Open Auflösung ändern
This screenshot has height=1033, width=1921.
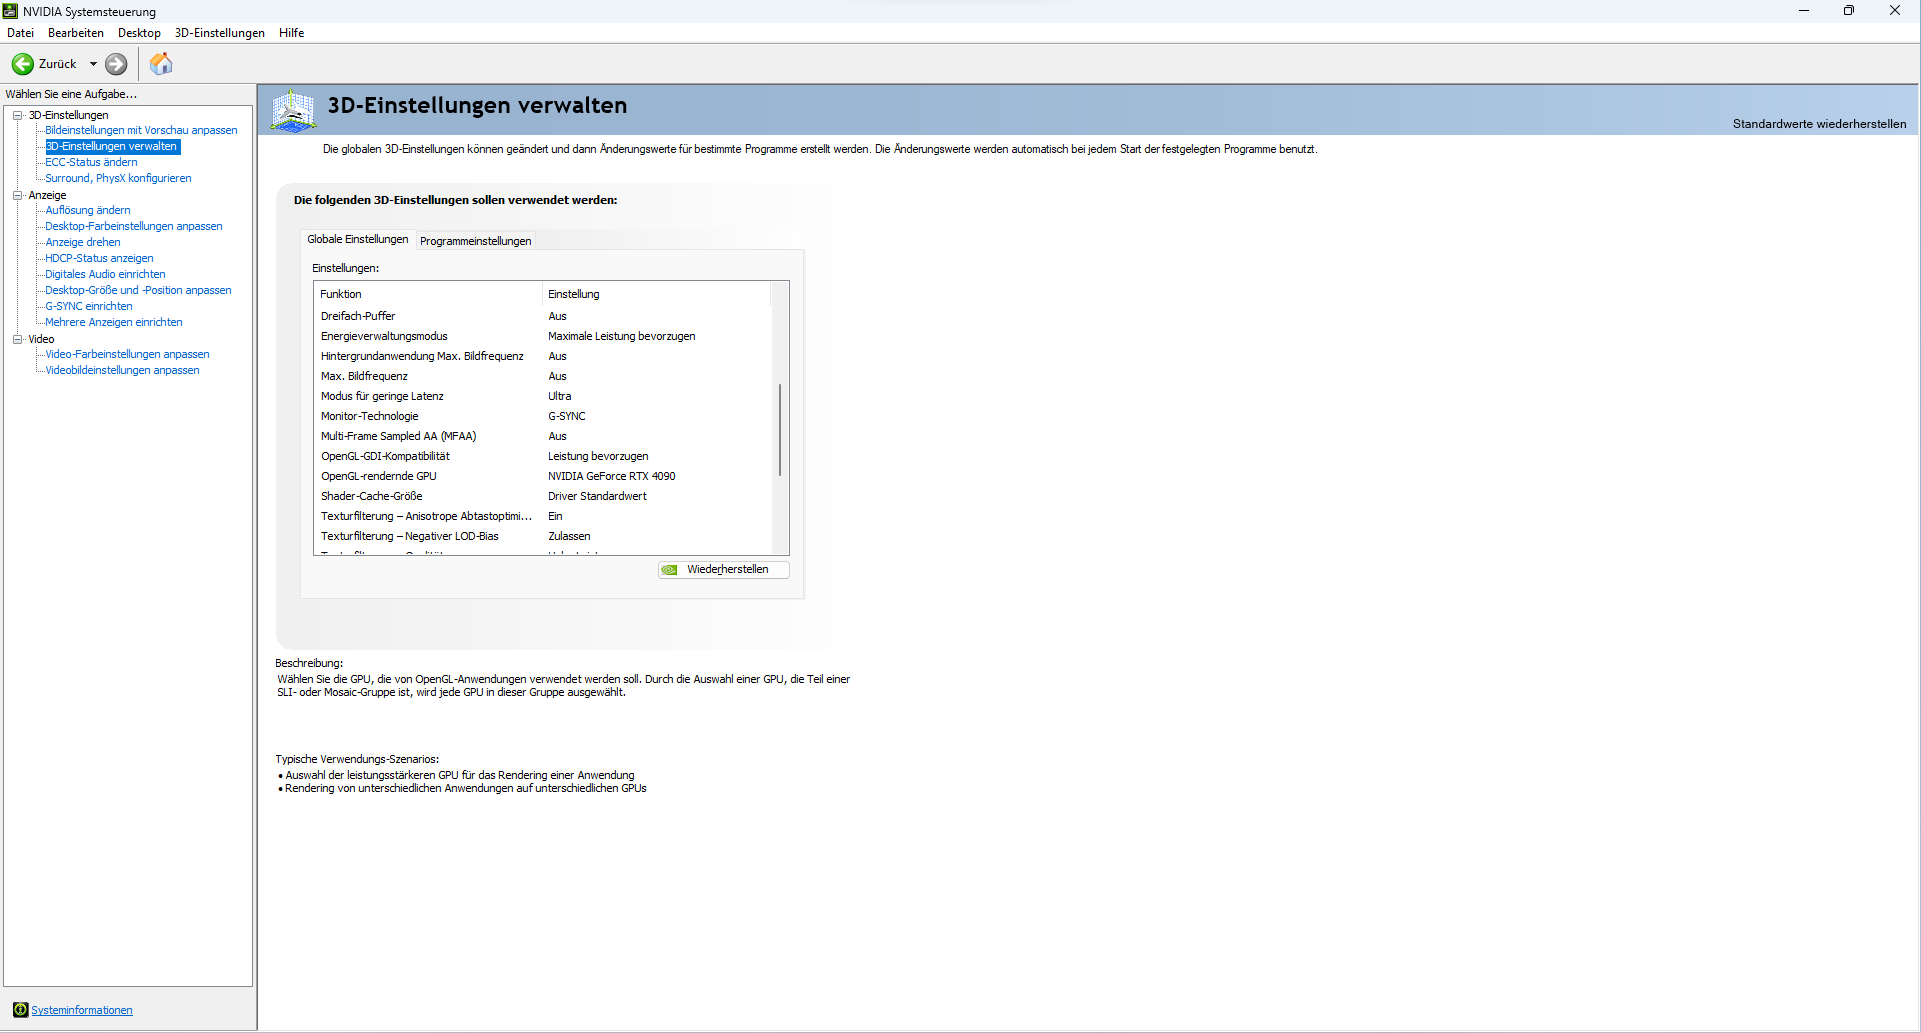[x=88, y=210]
